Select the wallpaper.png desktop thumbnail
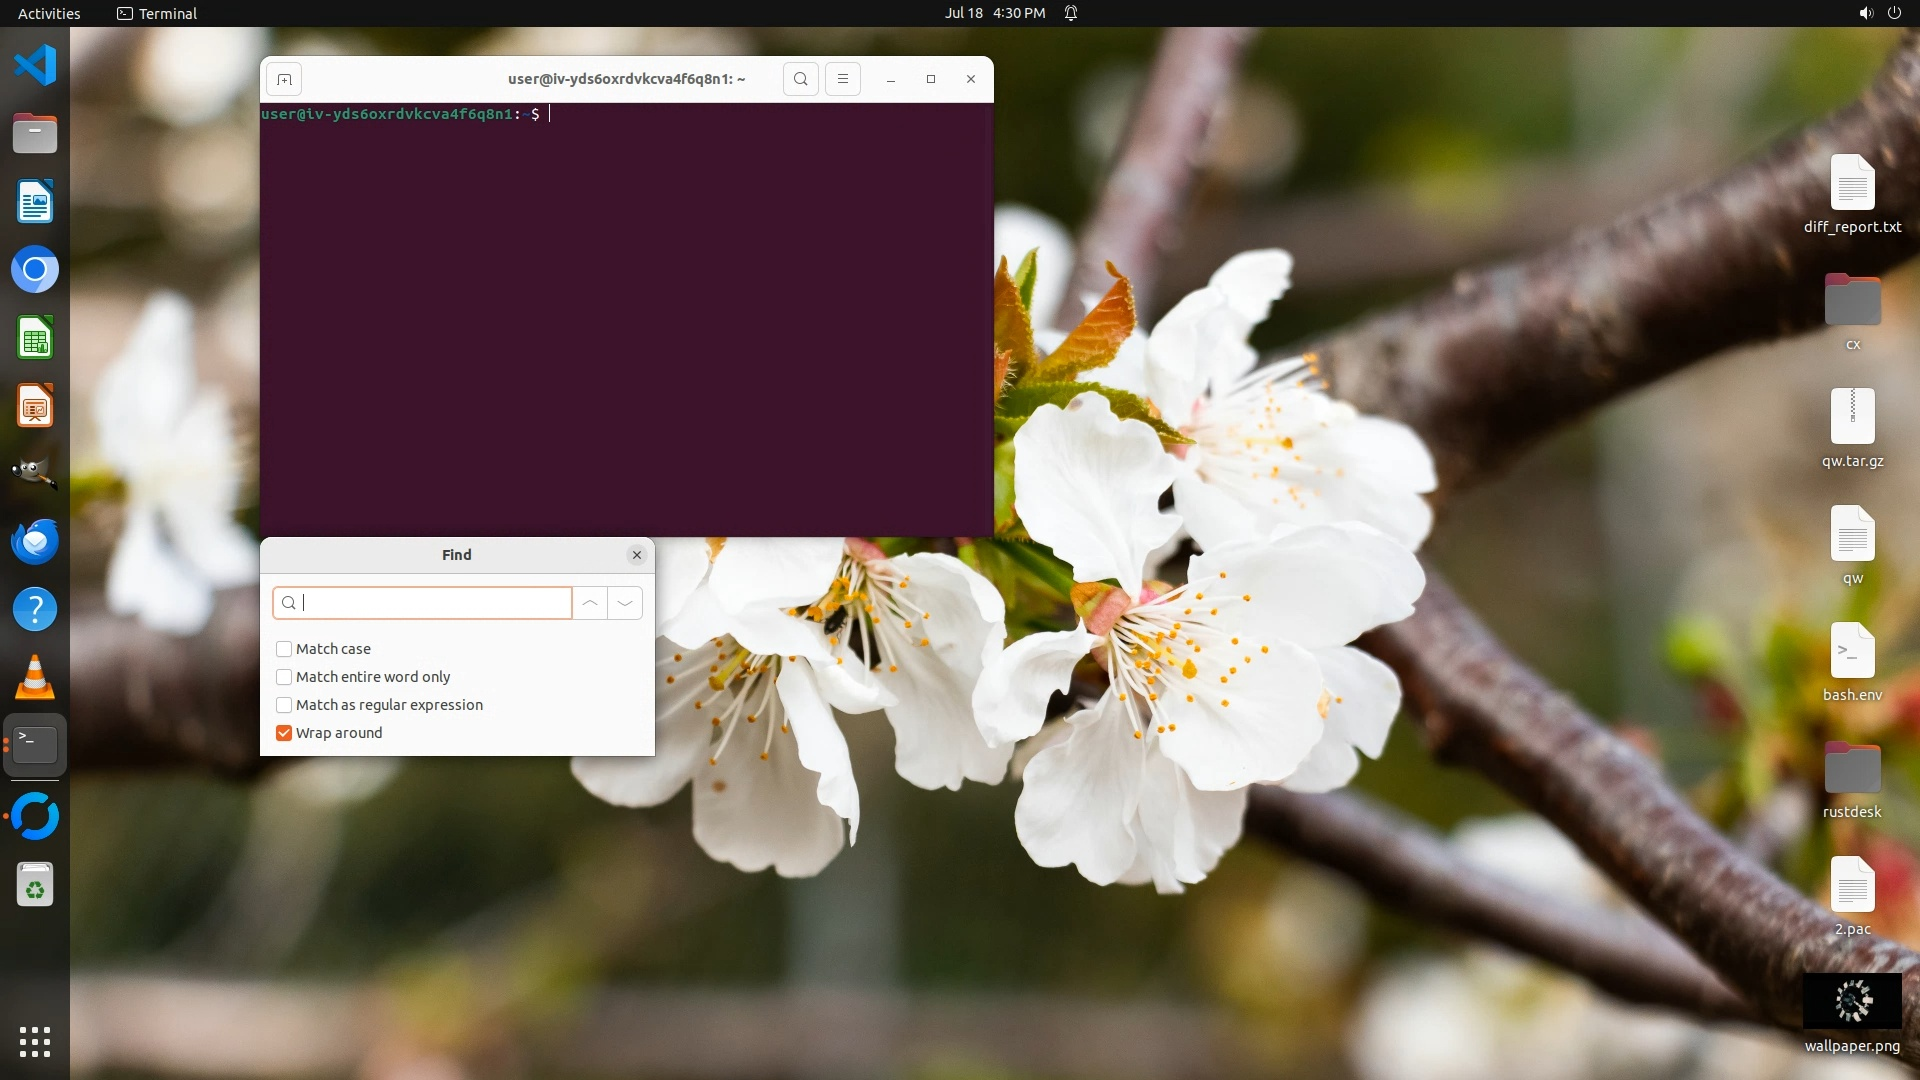Image resolution: width=1920 pixels, height=1080 pixels. (x=1852, y=1001)
